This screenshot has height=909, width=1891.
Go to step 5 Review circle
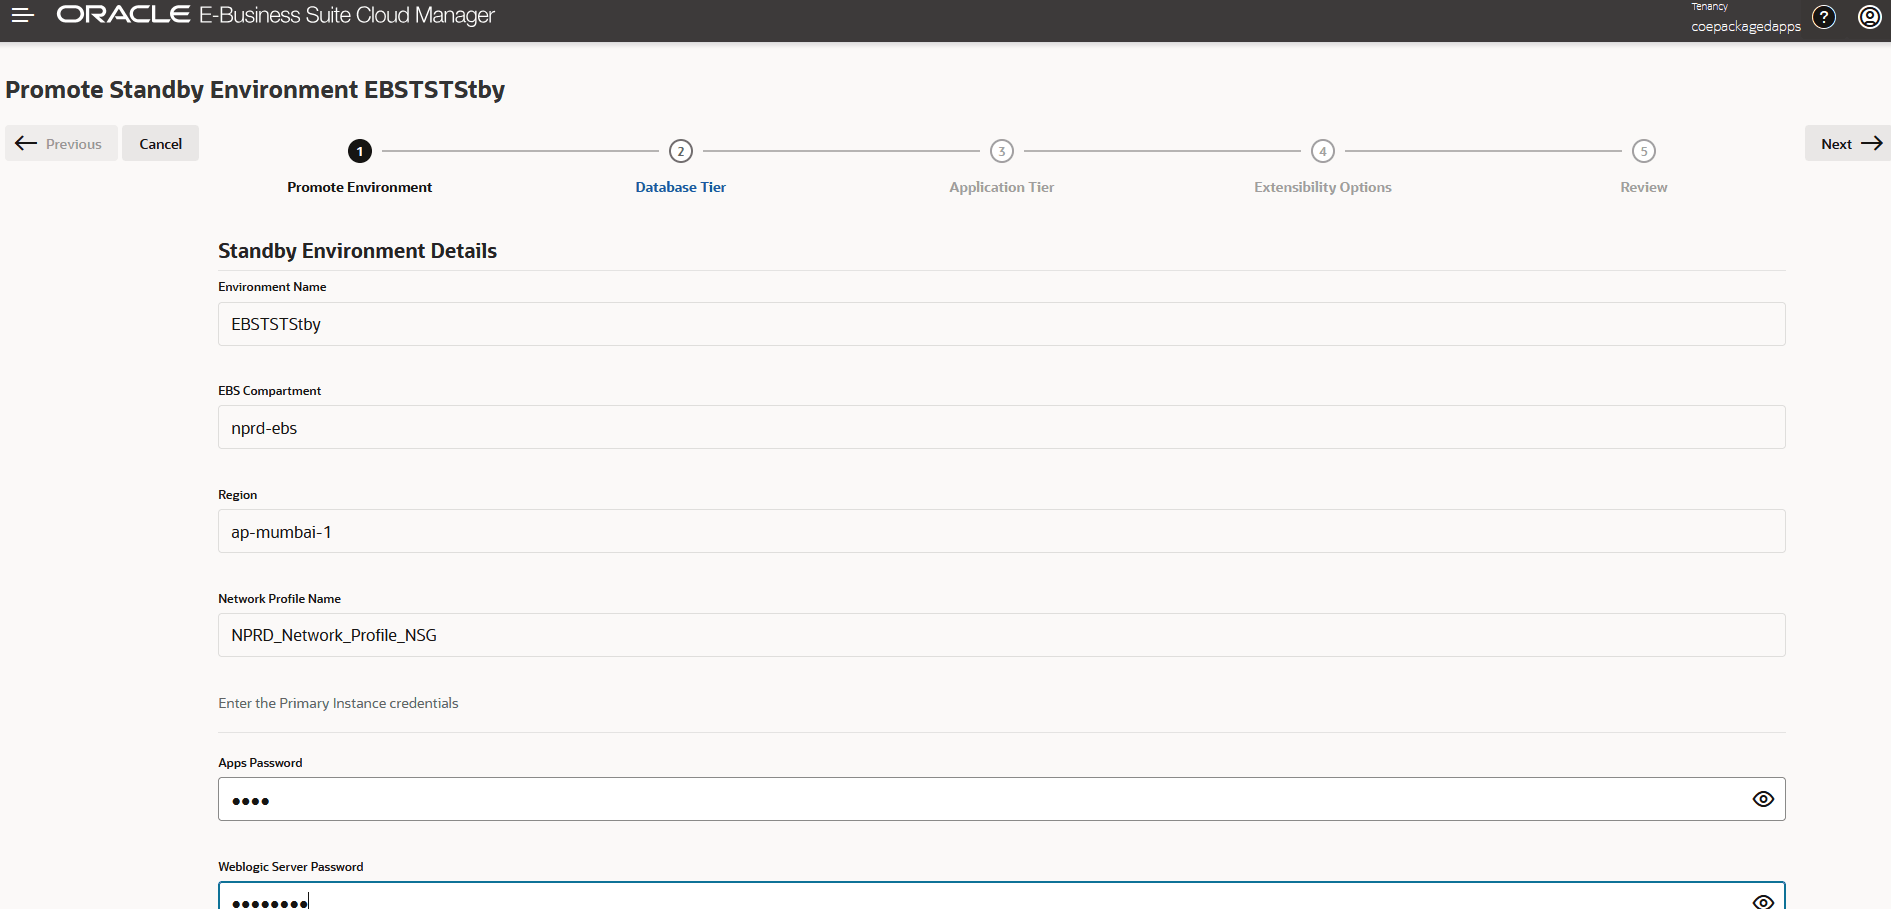1644,151
